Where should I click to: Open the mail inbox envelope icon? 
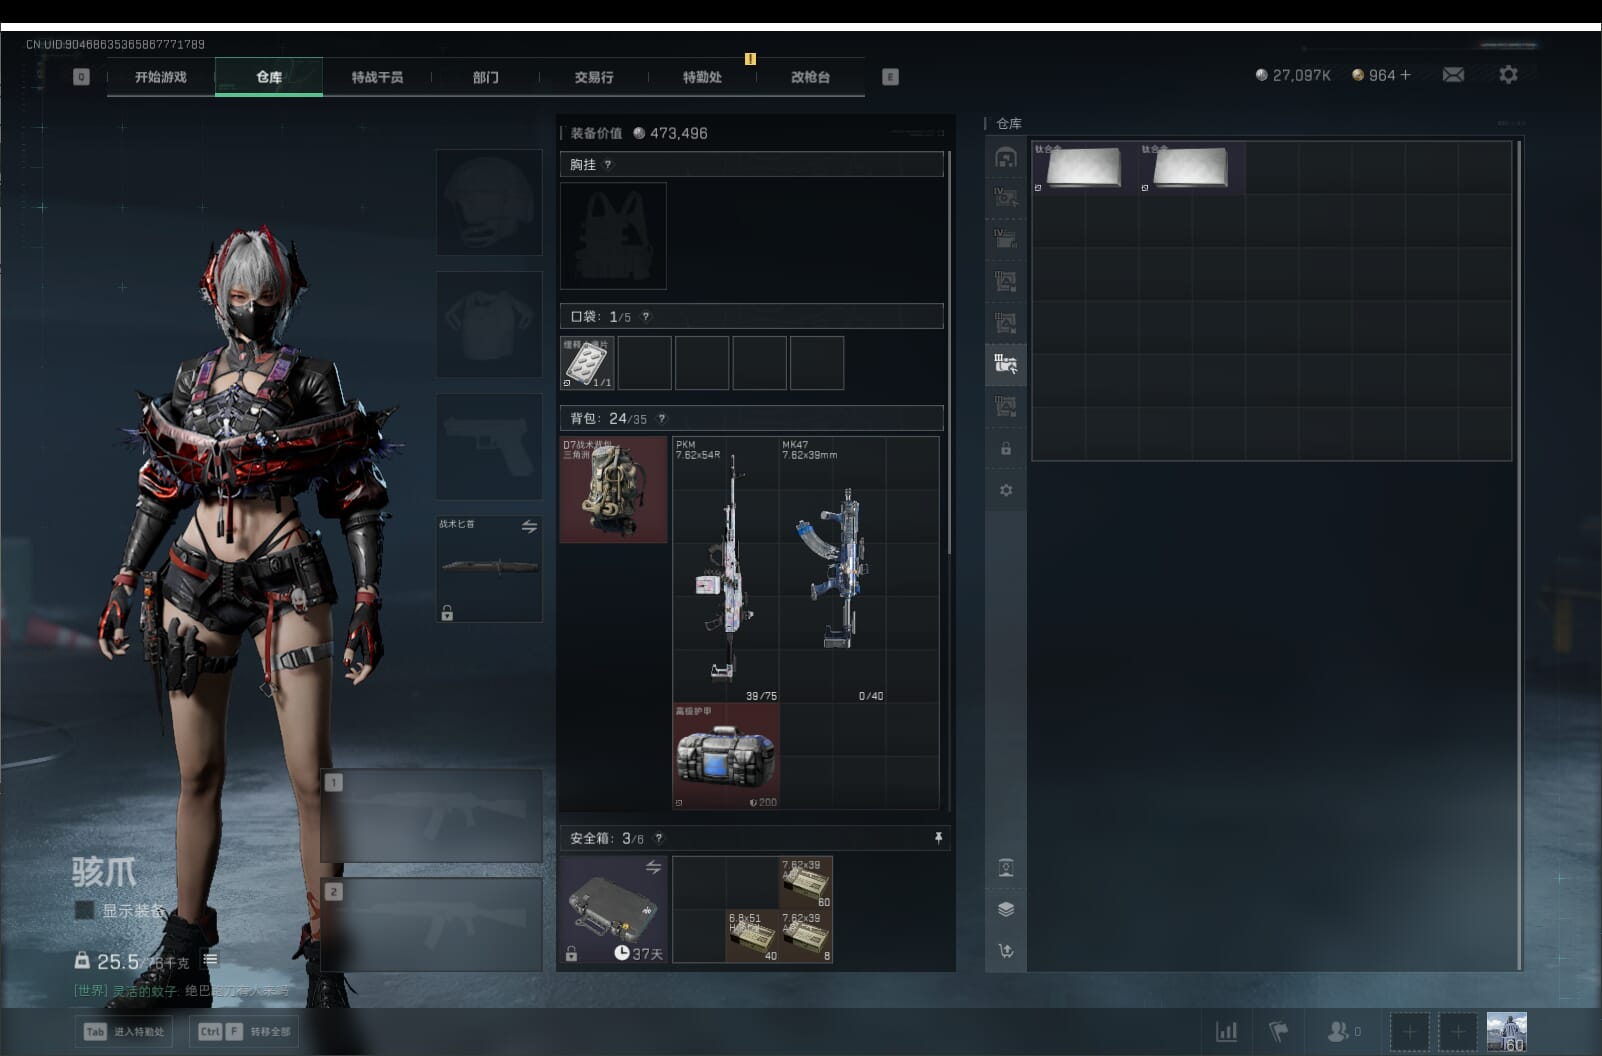tap(1453, 75)
